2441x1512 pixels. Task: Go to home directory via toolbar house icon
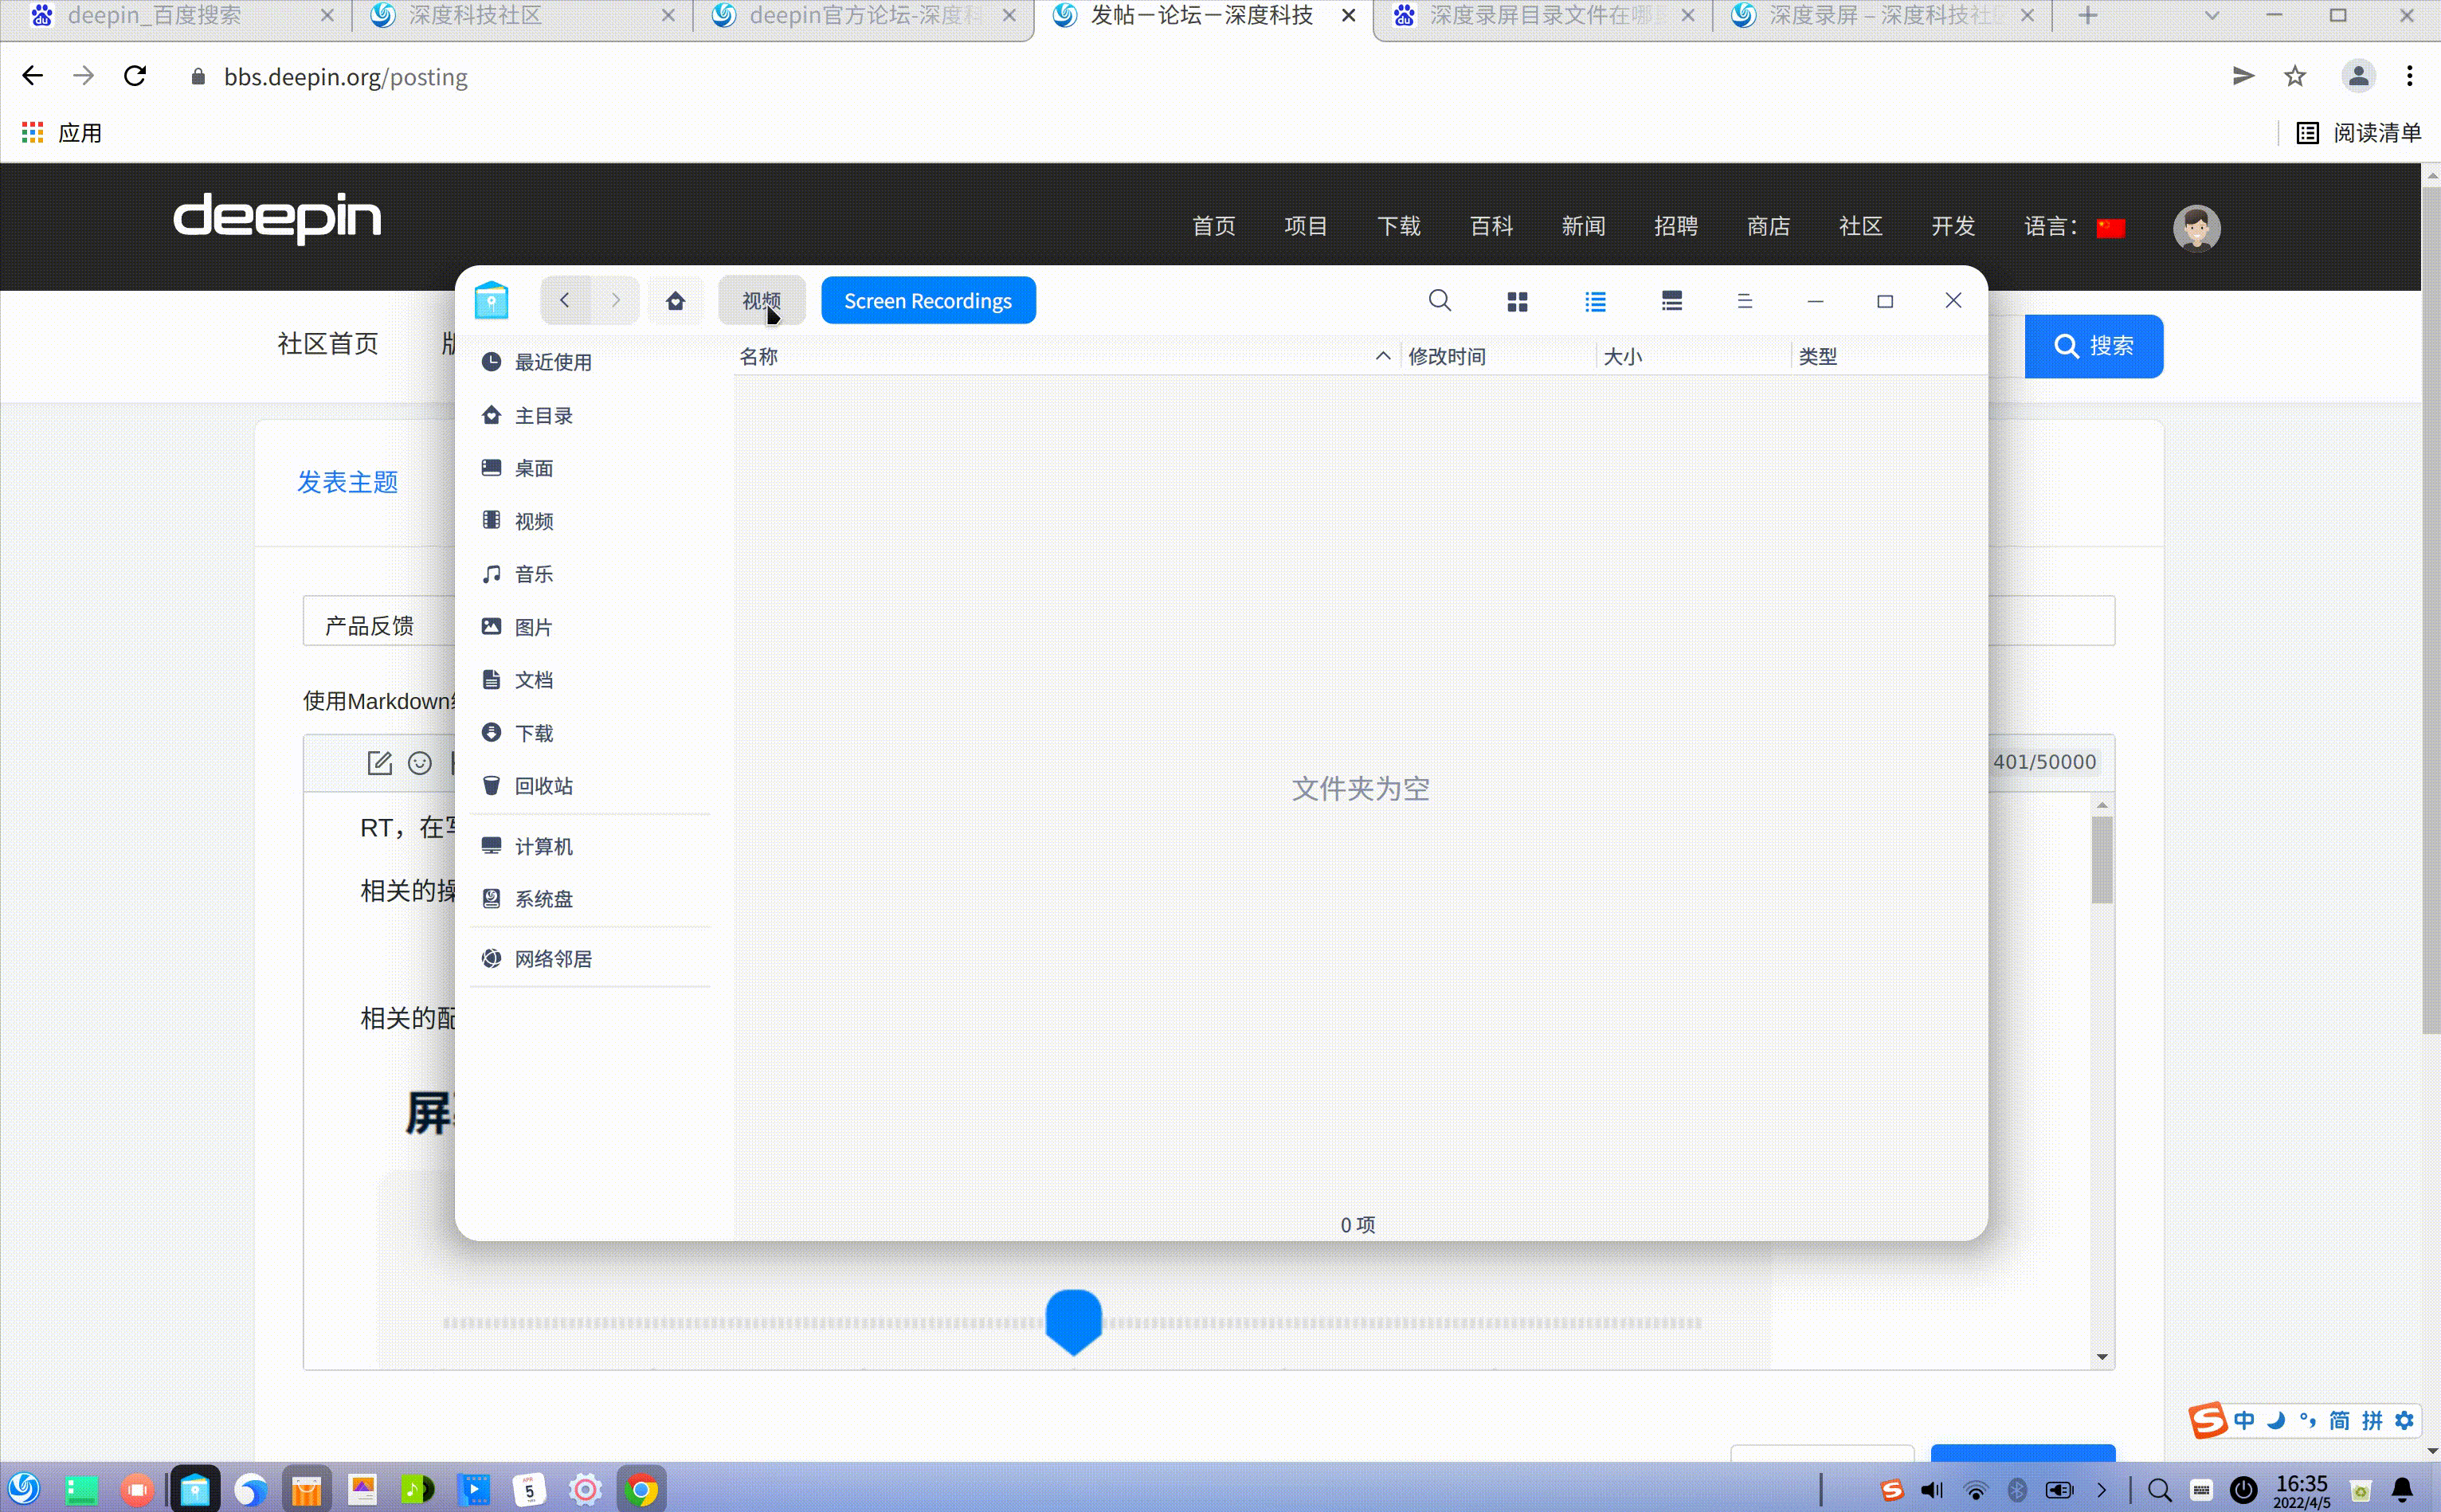point(676,300)
